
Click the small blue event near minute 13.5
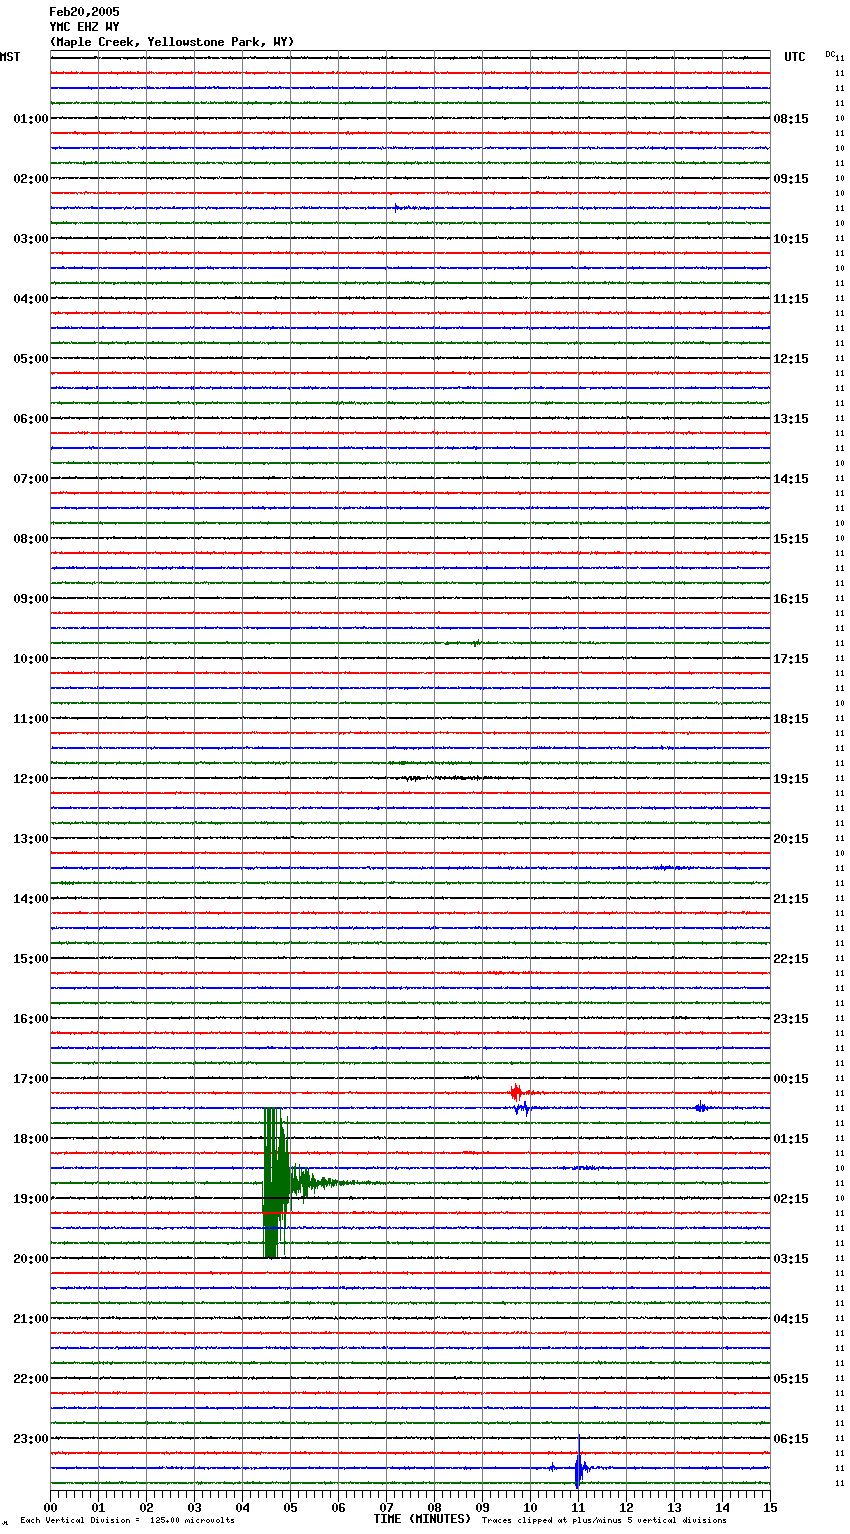point(701,1107)
